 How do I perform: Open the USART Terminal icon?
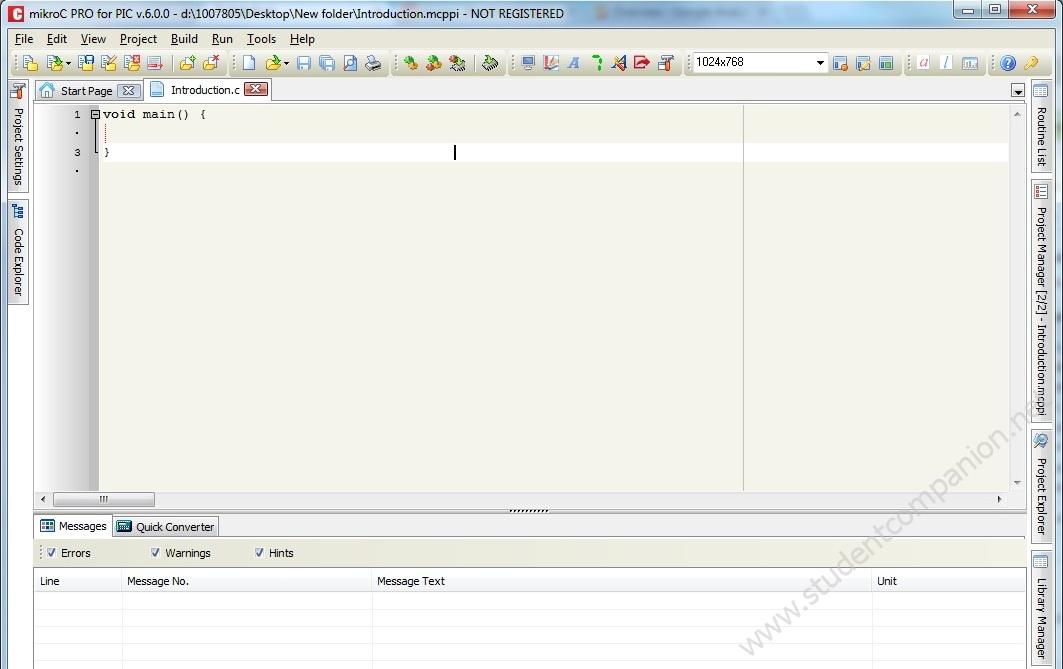(528, 62)
